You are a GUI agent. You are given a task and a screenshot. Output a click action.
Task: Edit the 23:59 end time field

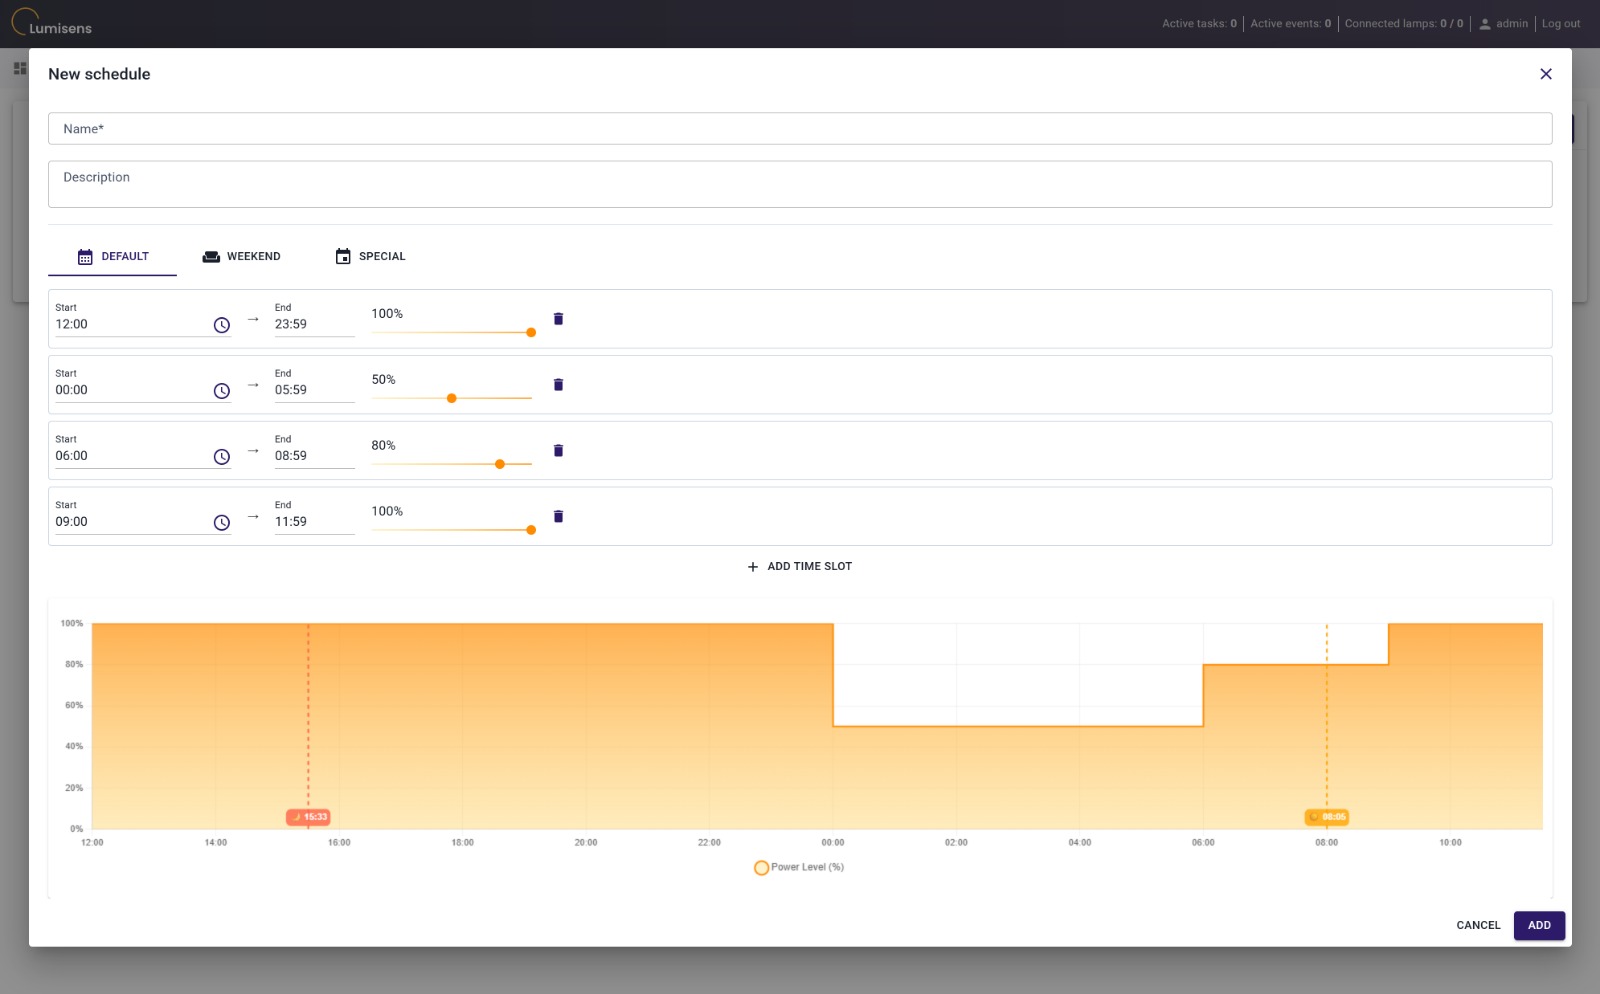click(314, 325)
